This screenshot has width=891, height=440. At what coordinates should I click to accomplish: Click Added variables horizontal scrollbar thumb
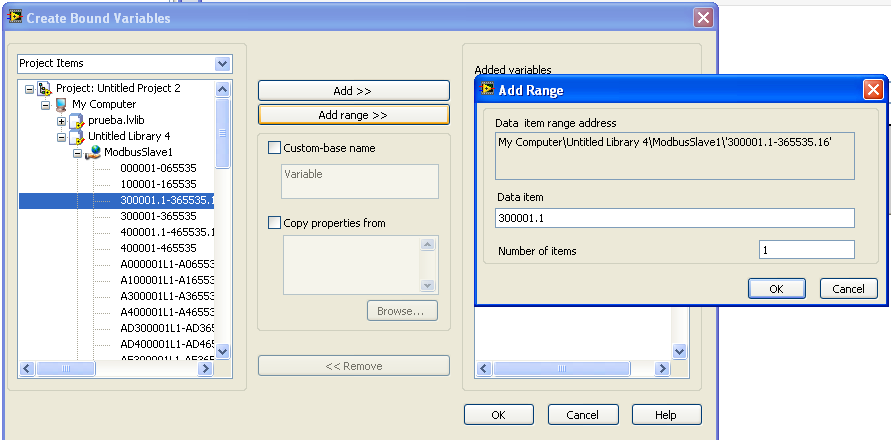(x=561, y=369)
